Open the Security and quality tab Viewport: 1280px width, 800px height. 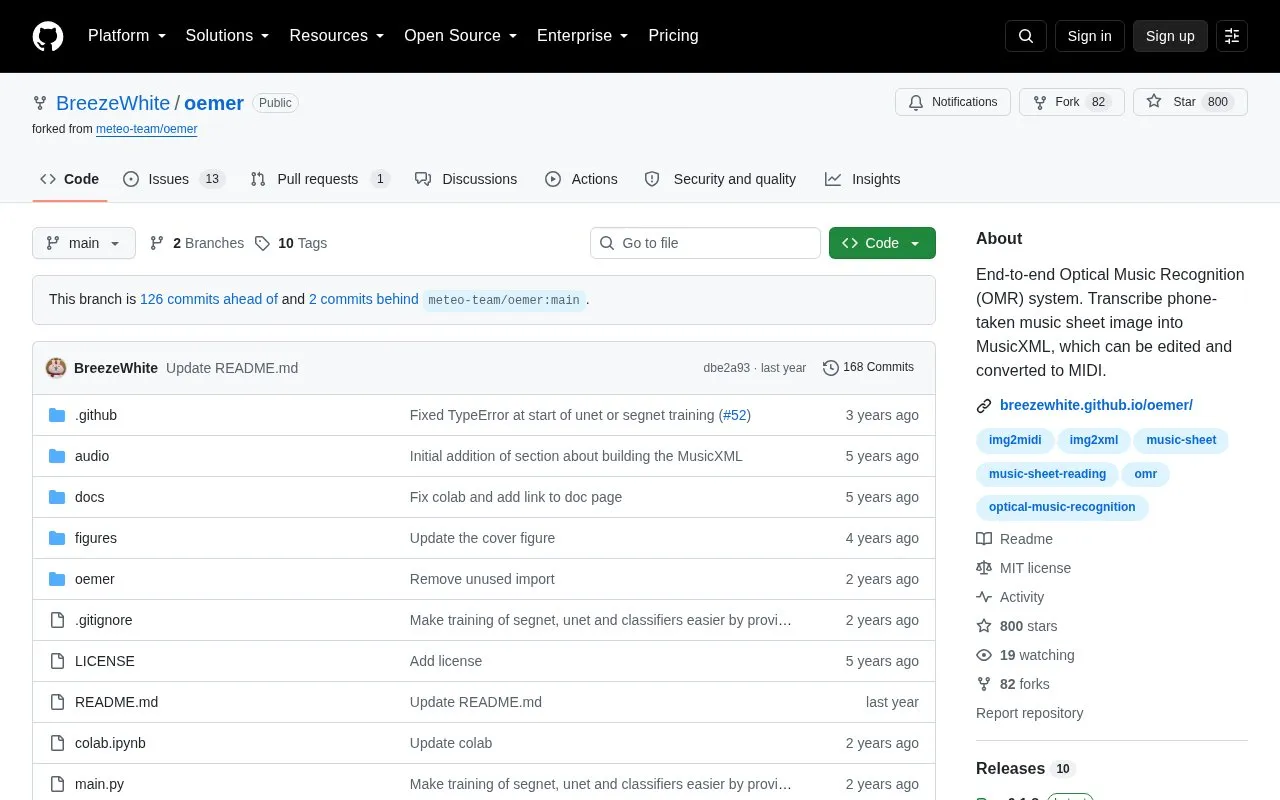coord(720,179)
